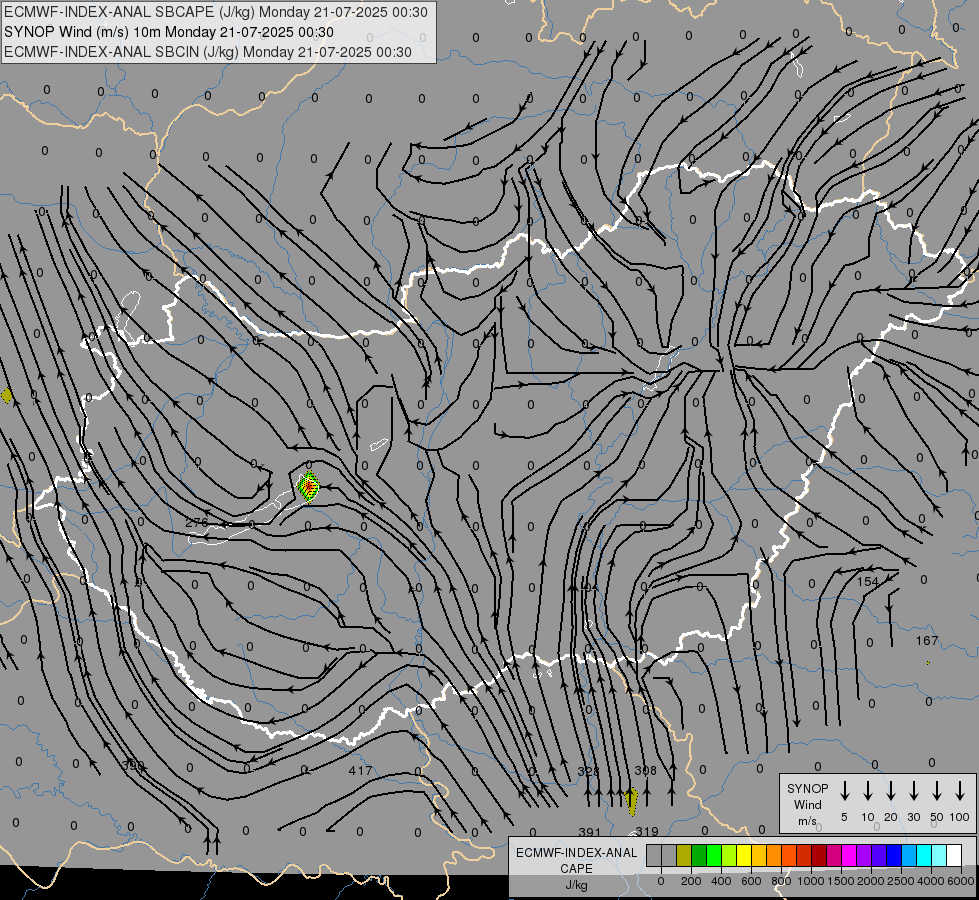The image size is (979, 900).
Task: Click the 1000 tick label on CAPE scale
Action: coord(811,881)
